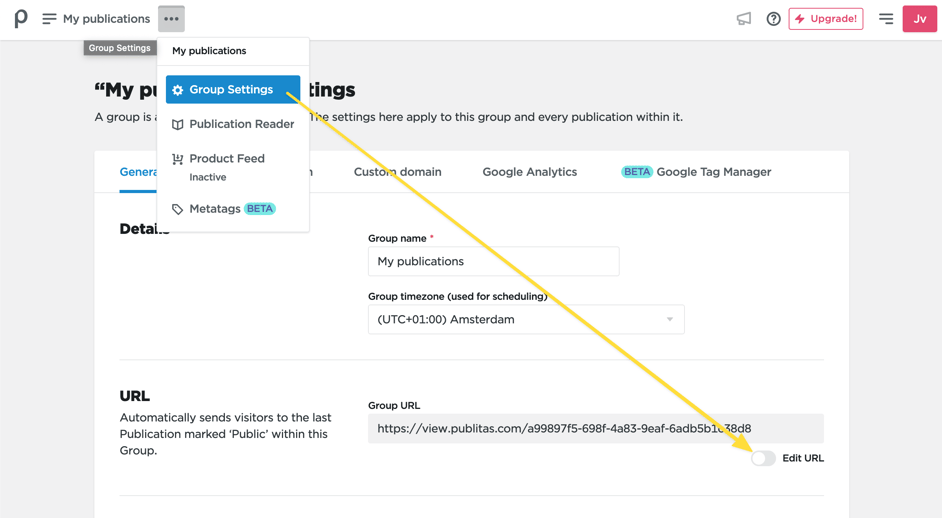Open the announcements megaphone icon
Image resolution: width=942 pixels, height=518 pixels.
743,19
